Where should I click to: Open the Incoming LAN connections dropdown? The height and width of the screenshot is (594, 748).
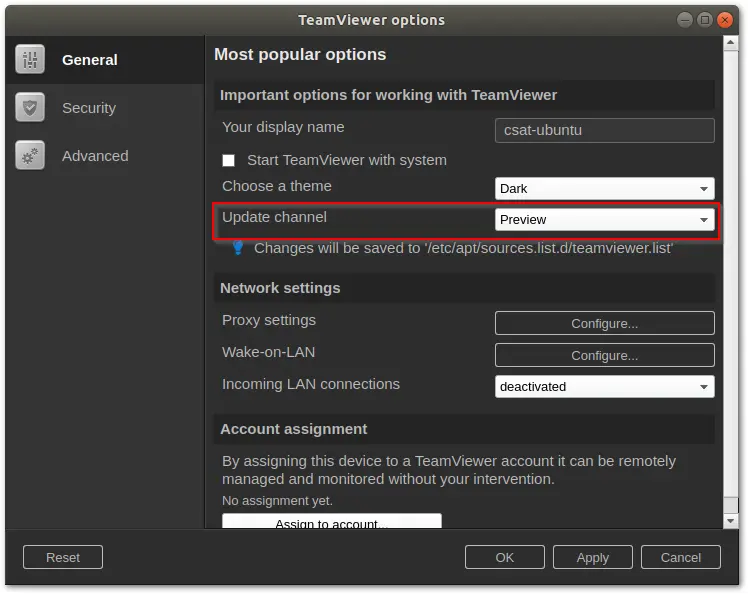[x=604, y=386]
